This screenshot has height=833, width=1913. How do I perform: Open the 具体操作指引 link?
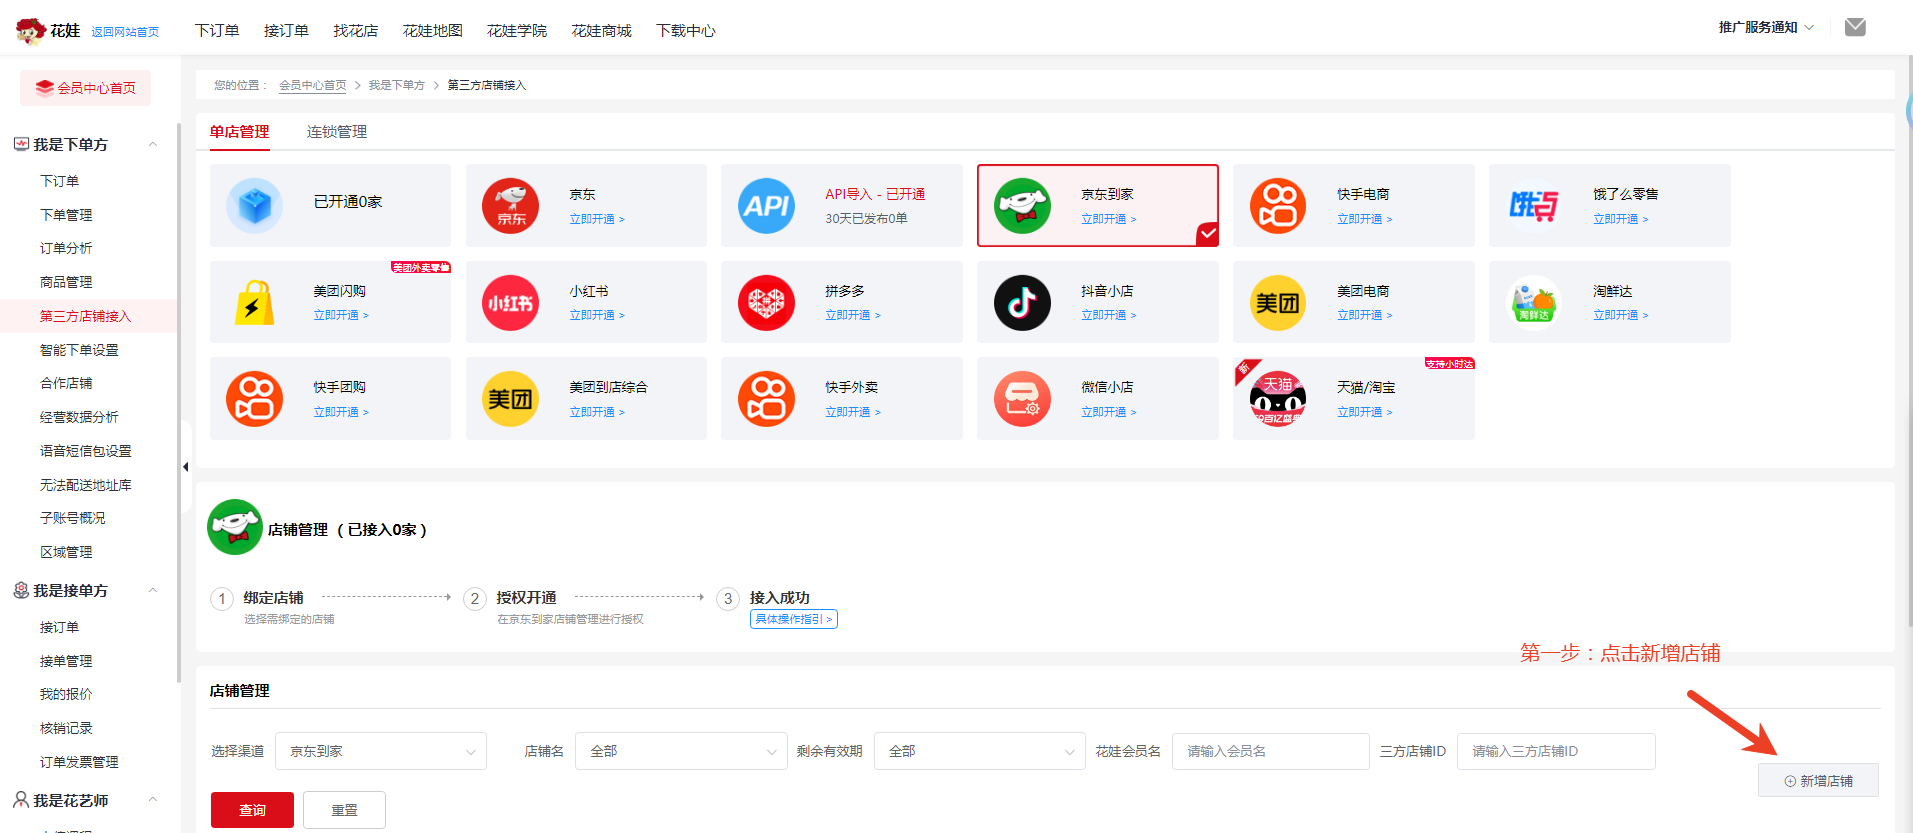(x=793, y=619)
